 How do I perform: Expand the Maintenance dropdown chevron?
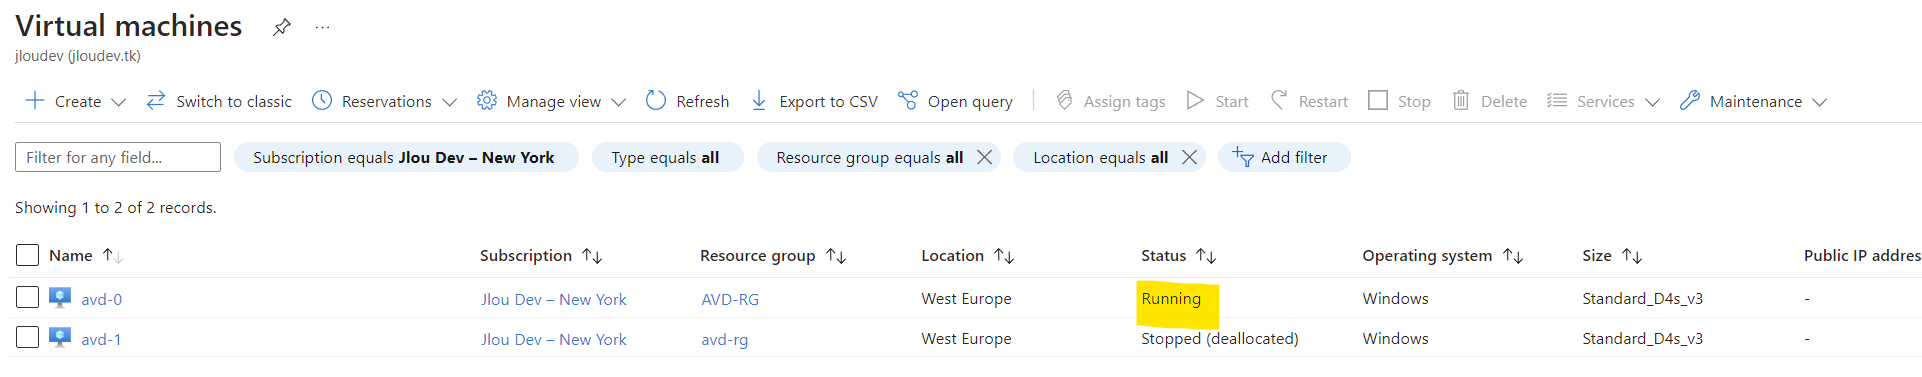(1819, 102)
